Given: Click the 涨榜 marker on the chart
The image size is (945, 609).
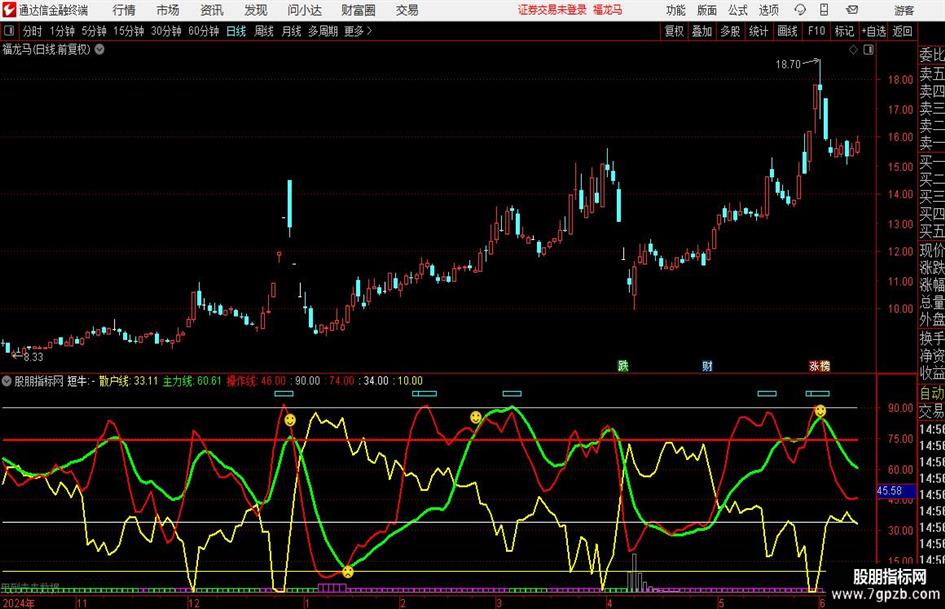Looking at the screenshot, I should click(820, 365).
